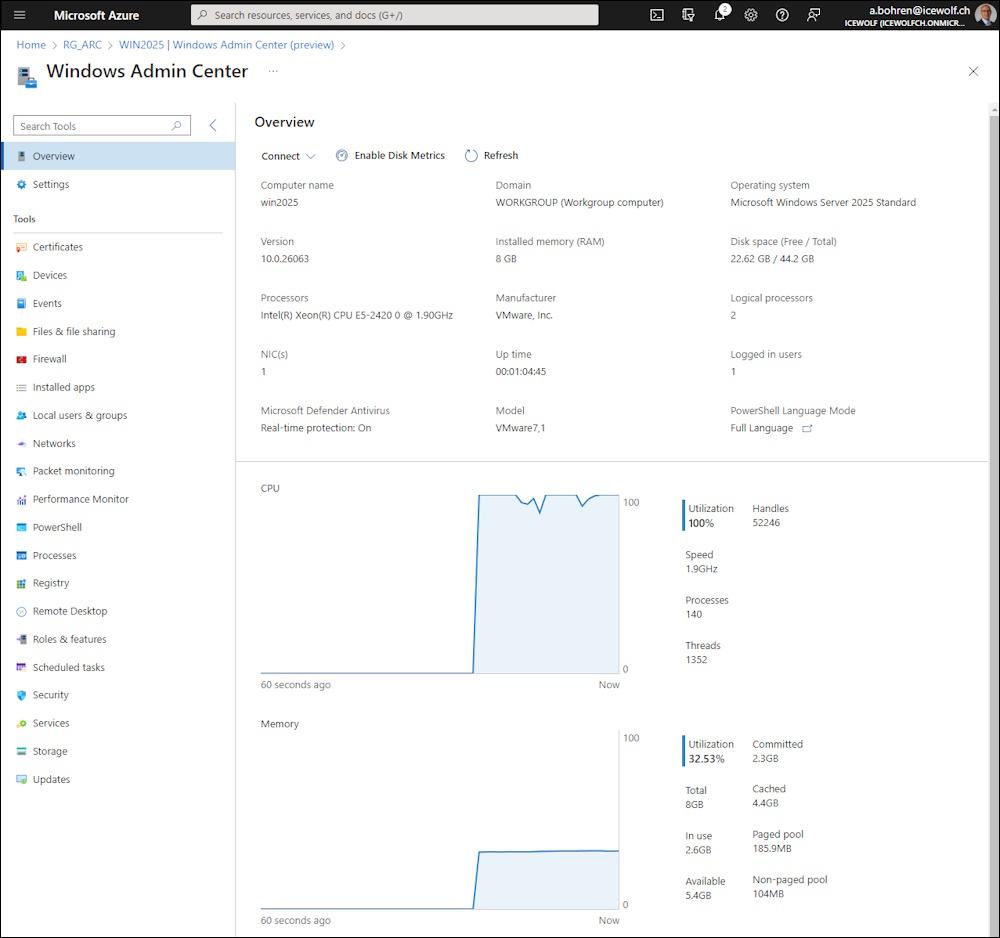Image resolution: width=1000 pixels, height=938 pixels.
Task: Select the Overview menu item
Action: 119,156
